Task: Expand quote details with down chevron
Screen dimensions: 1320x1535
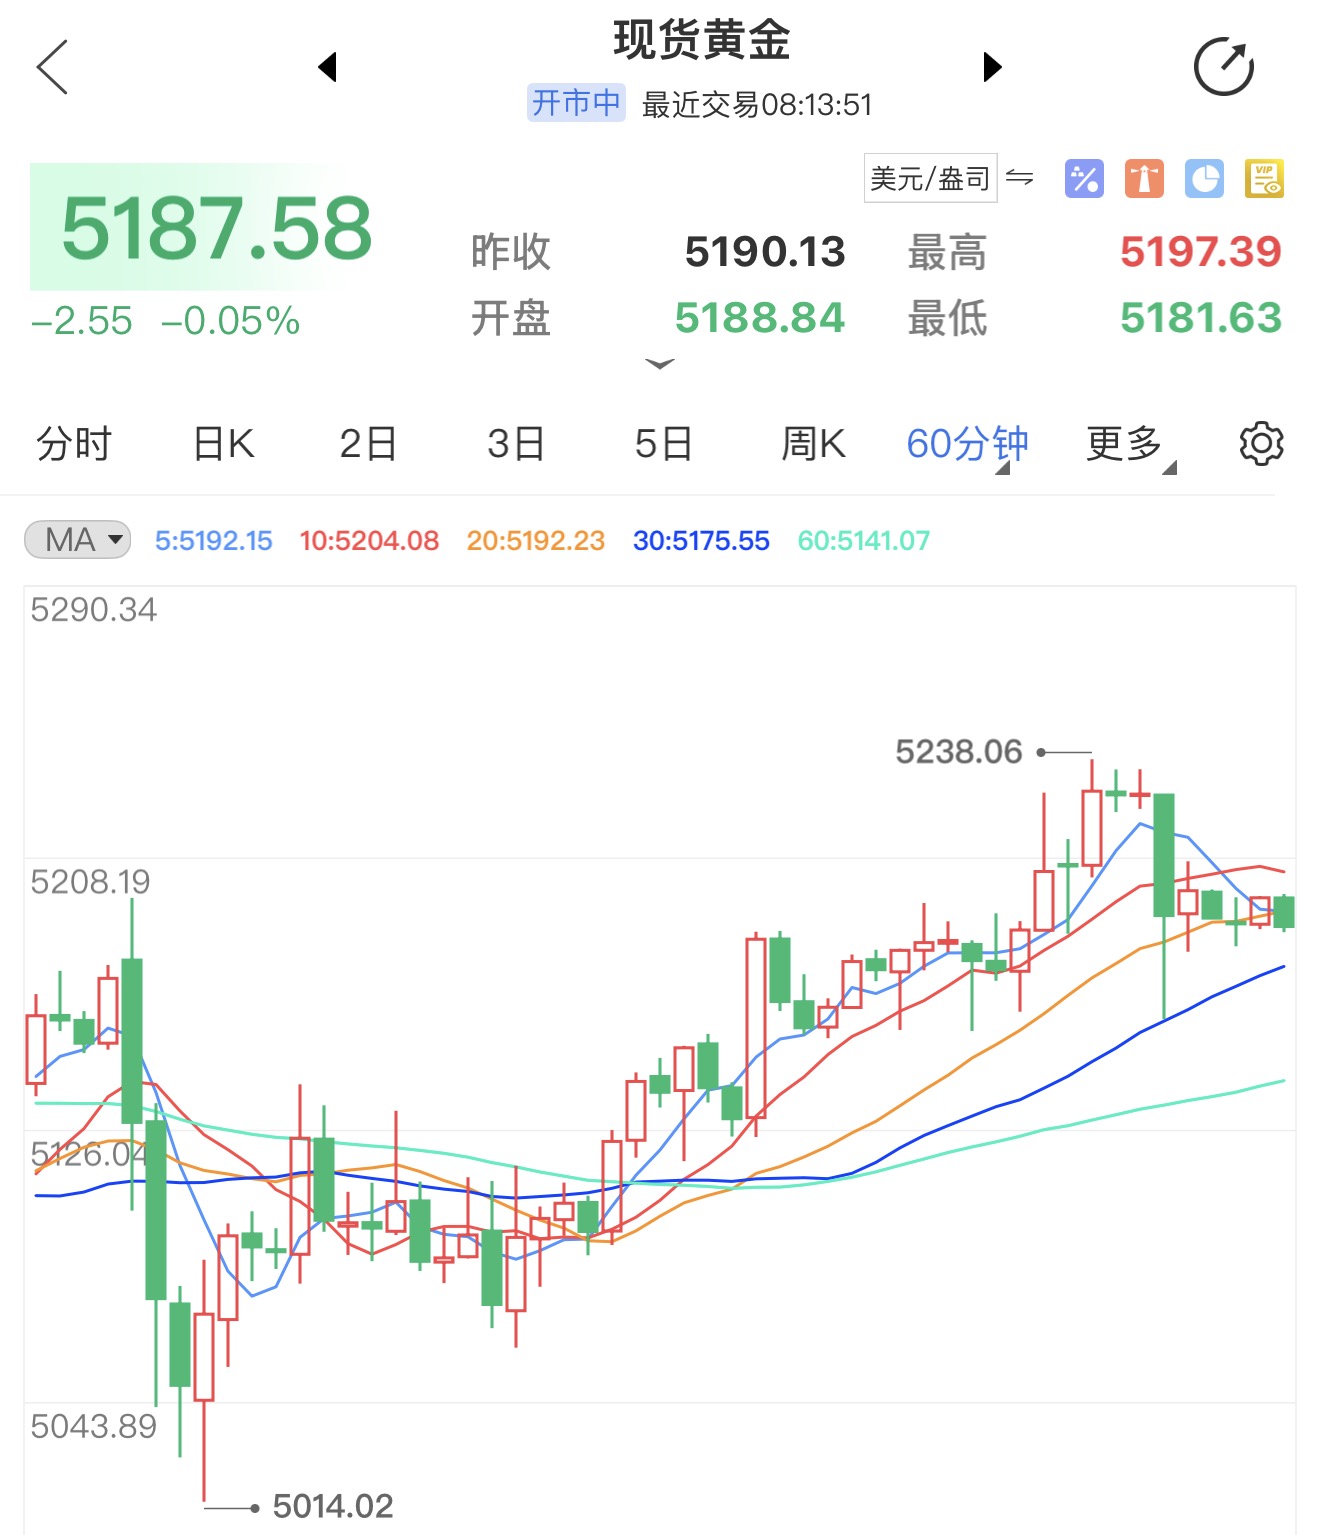Action: point(659,364)
